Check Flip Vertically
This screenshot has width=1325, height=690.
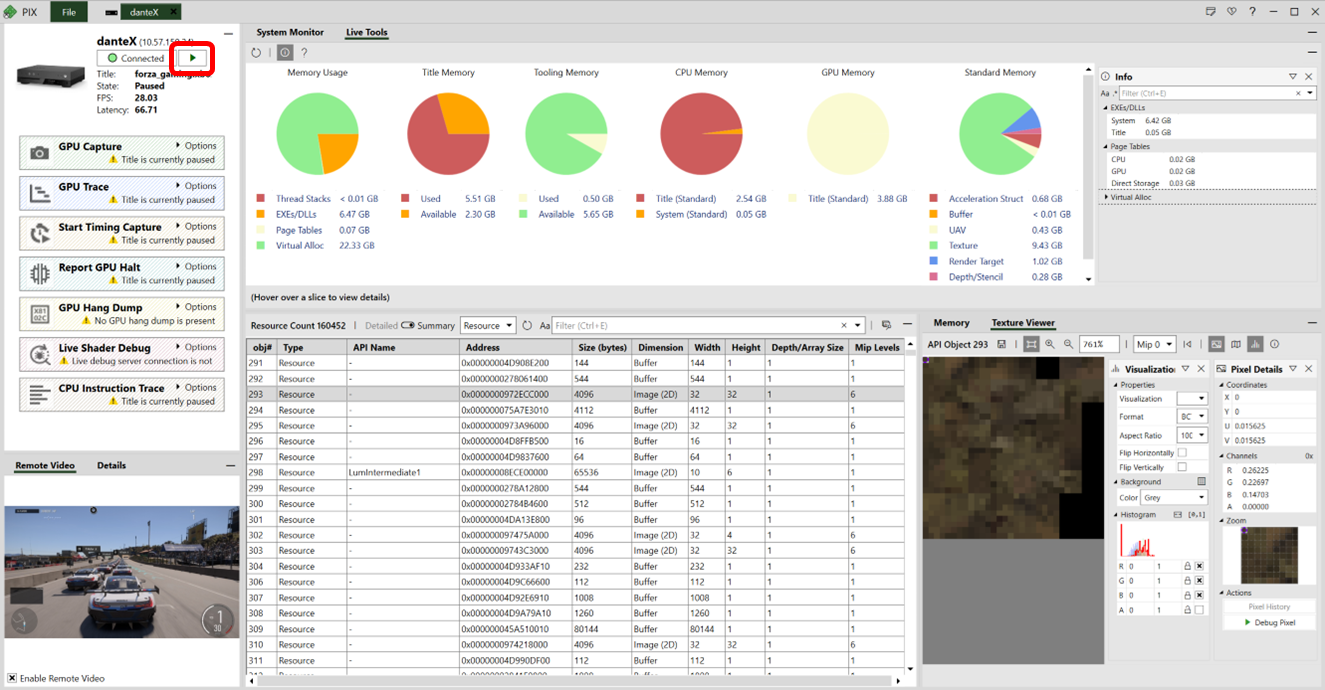(x=1182, y=467)
